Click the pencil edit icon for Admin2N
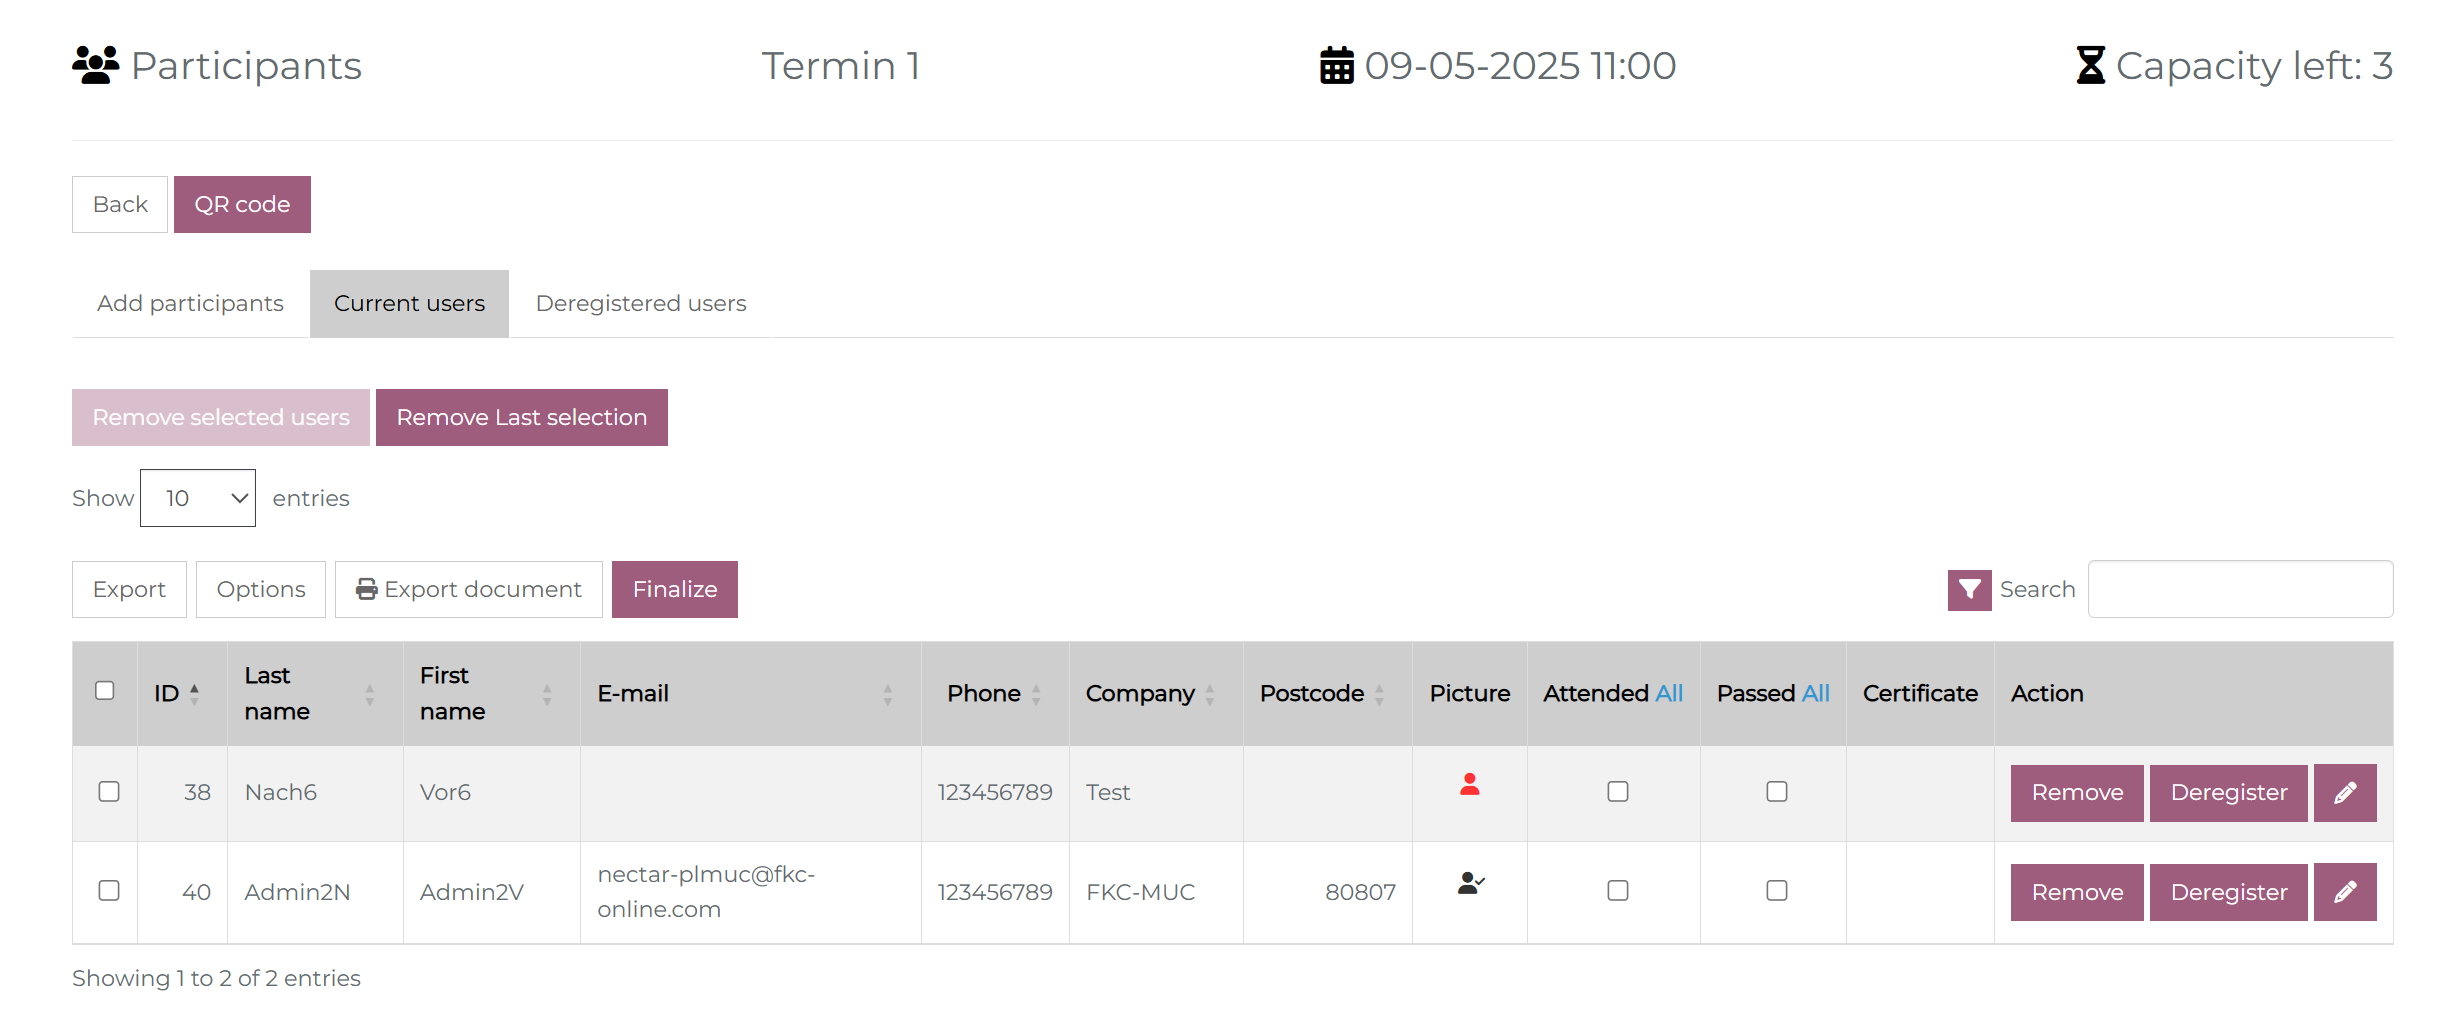Screen dimensions: 2458x1028 point(2344,892)
